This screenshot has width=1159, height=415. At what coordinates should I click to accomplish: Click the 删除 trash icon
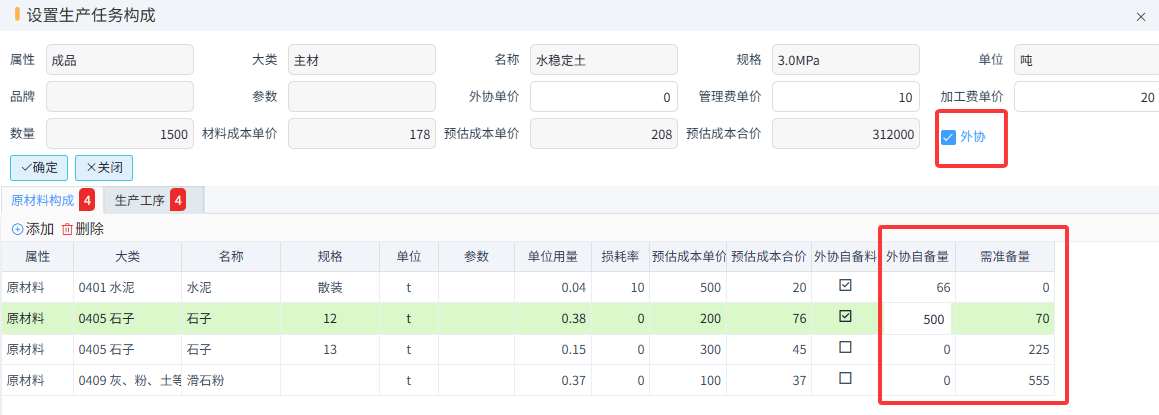click(67, 229)
